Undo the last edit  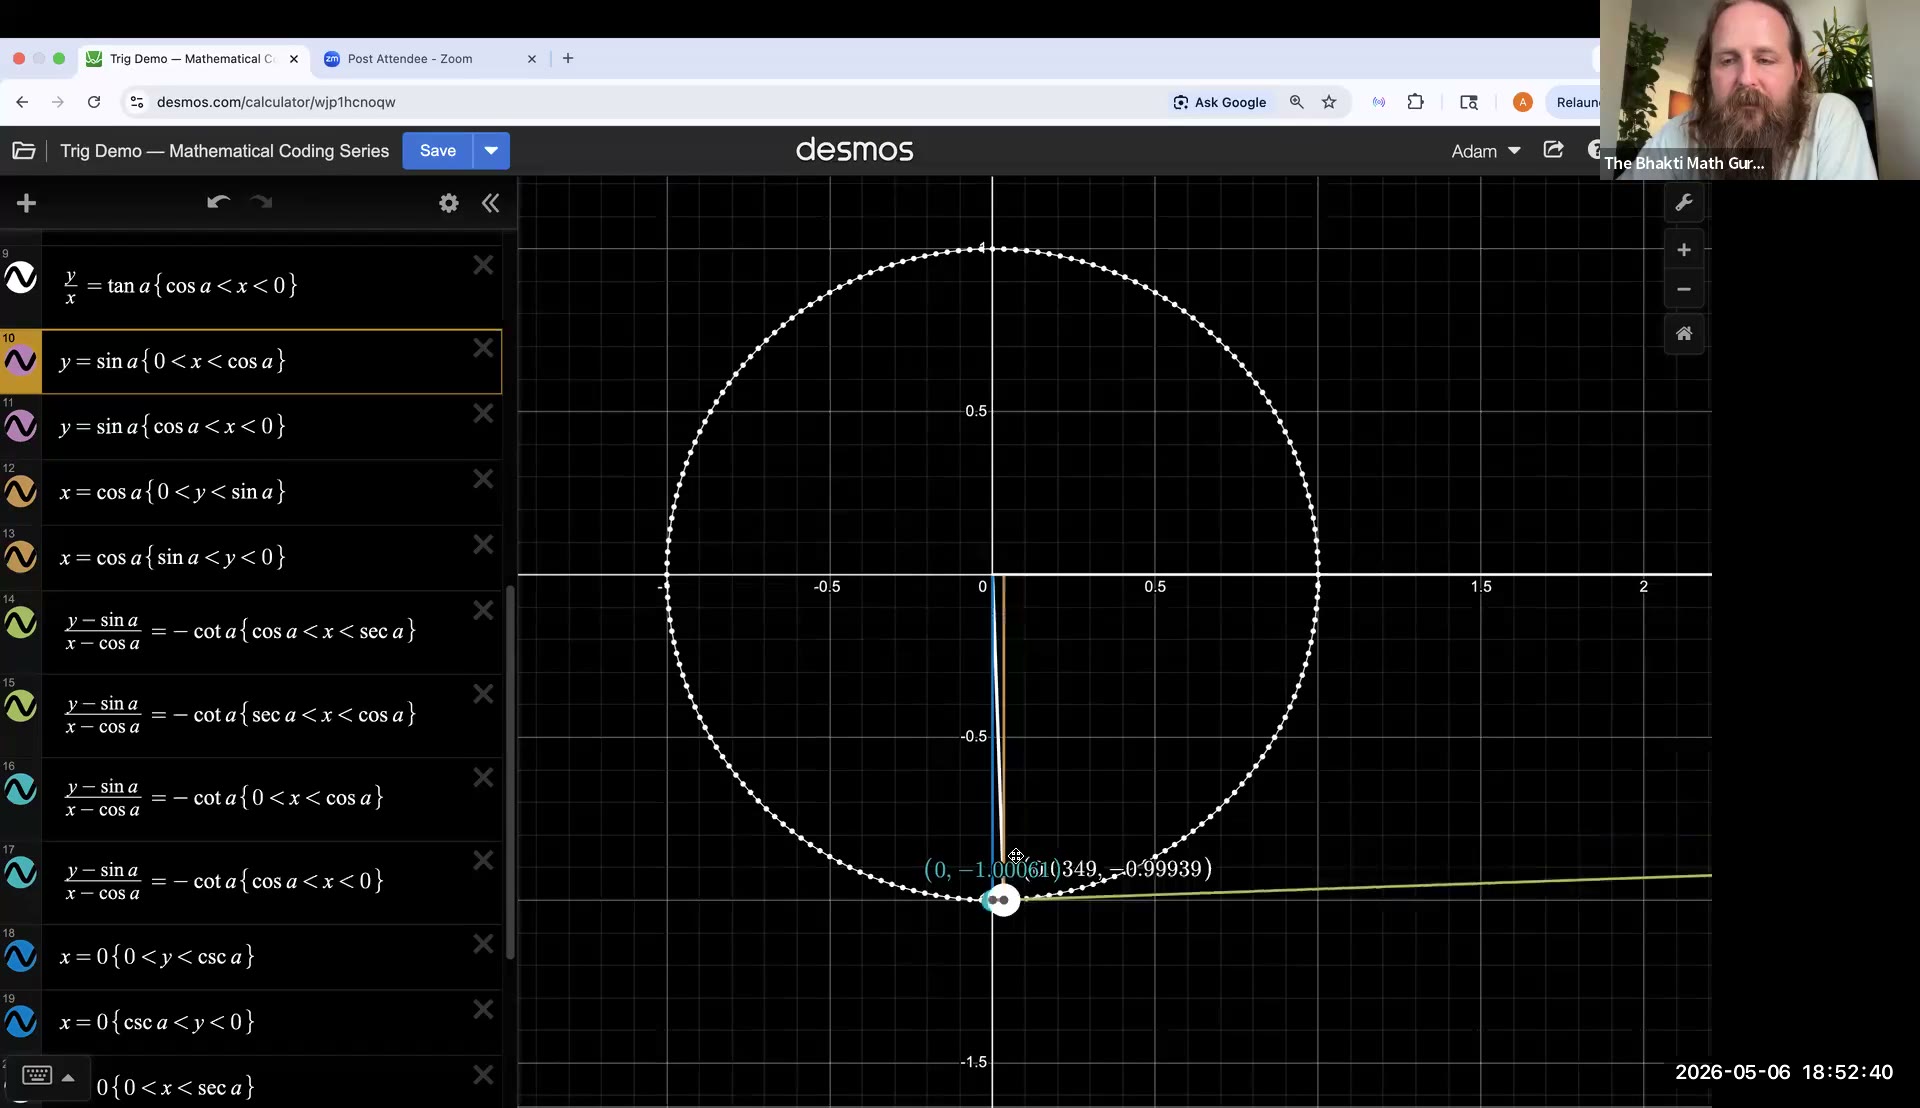click(x=218, y=203)
